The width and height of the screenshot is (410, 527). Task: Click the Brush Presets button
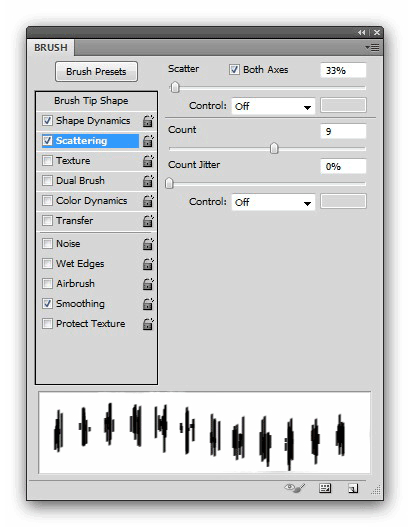[96, 71]
